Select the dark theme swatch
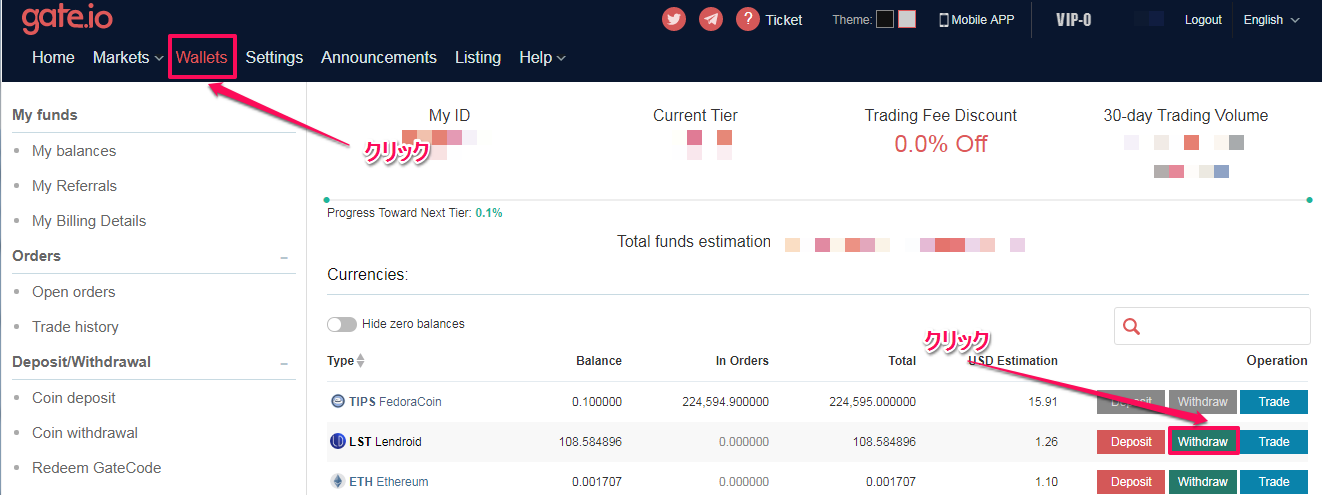 [x=884, y=19]
